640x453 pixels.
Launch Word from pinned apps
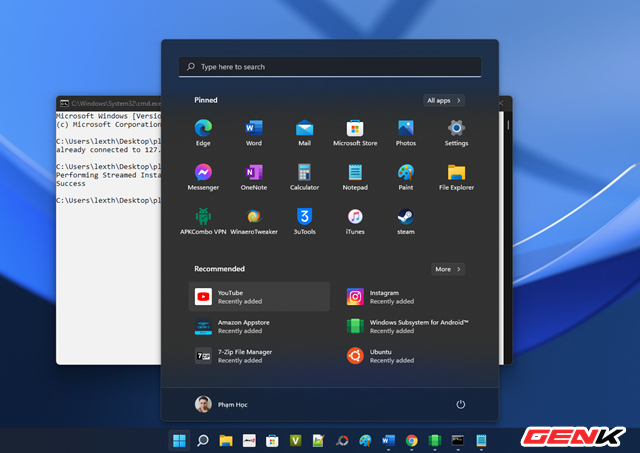click(253, 133)
